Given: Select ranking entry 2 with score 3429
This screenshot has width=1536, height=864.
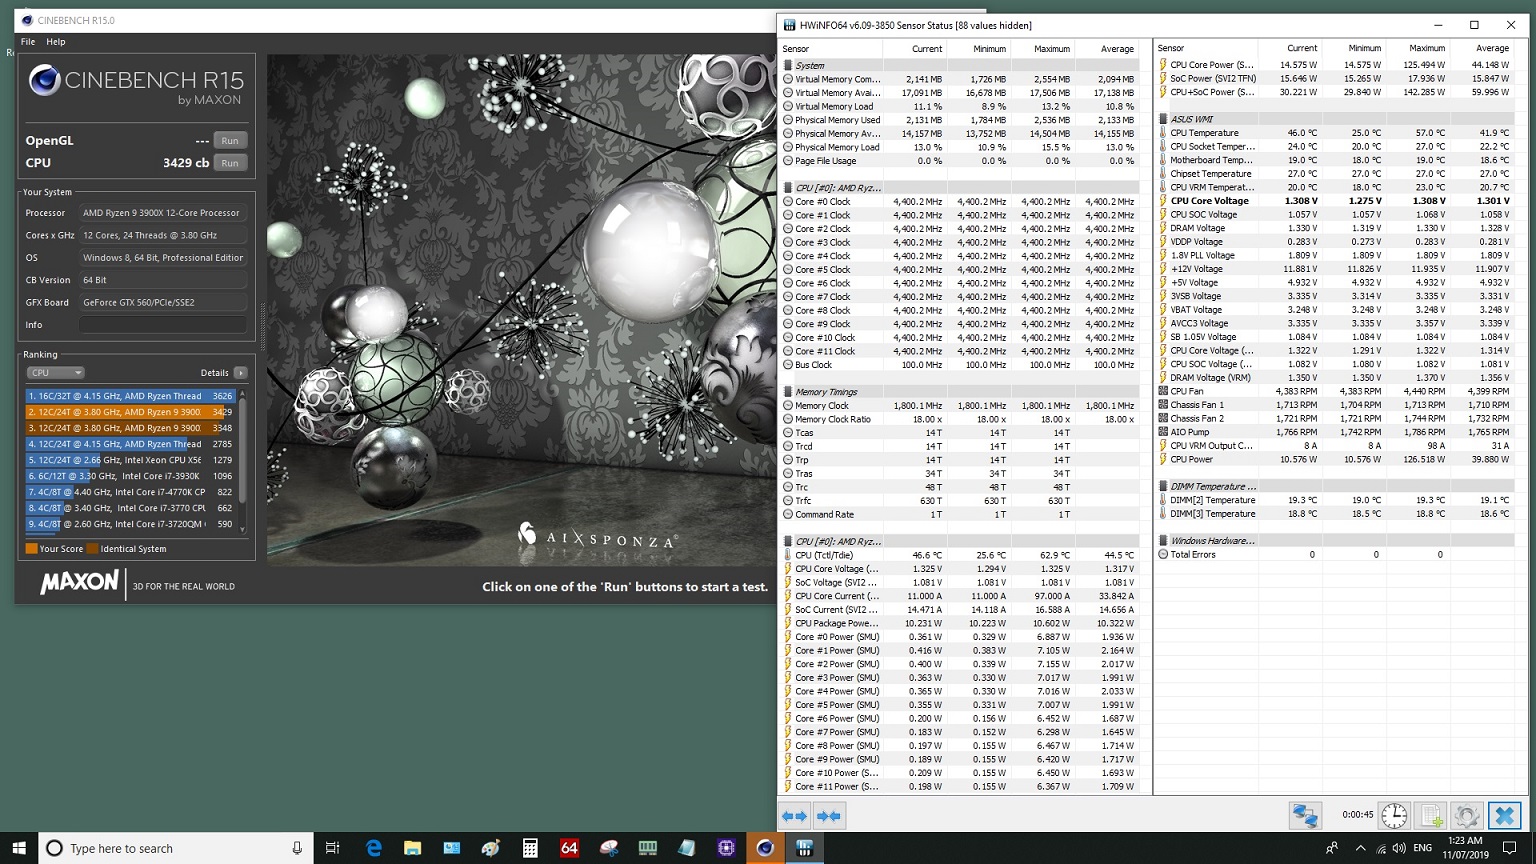Looking at the screenshot, I should pyautogui.click(x=130, y=412).
